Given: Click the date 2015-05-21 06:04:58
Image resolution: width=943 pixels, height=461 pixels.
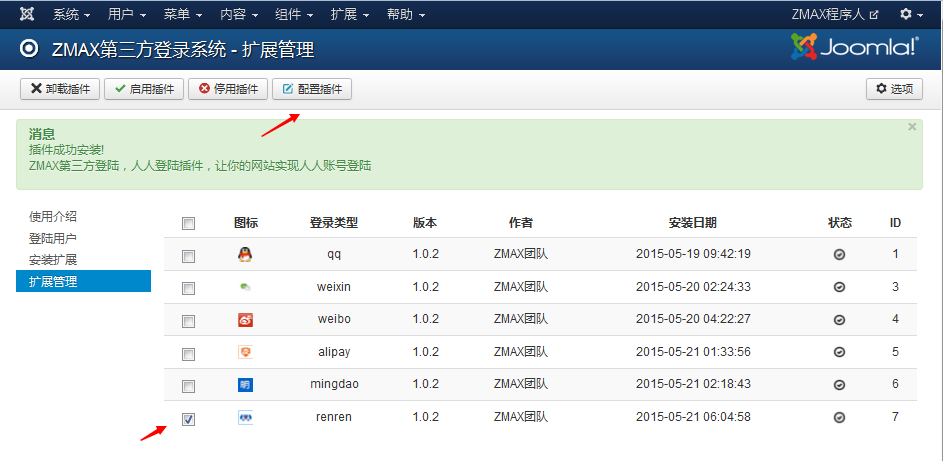Looking at the screenshot, I should (693, 417).
